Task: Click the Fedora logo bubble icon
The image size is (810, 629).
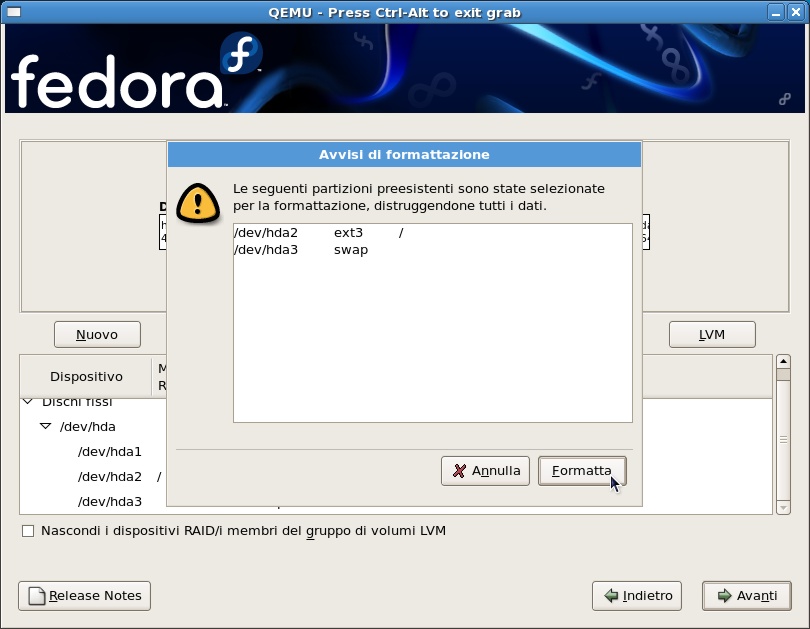Action: pos(241,54)
